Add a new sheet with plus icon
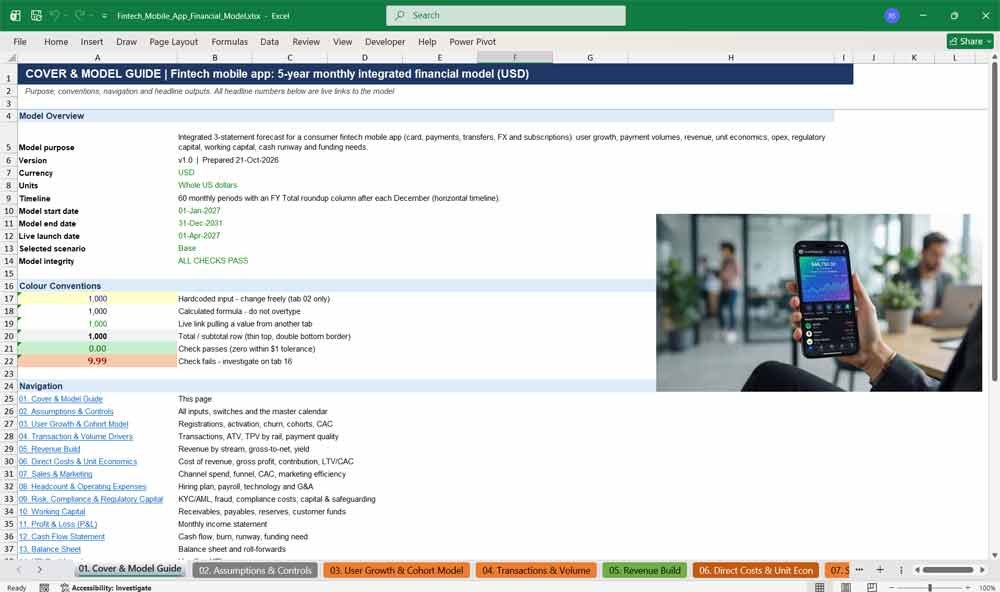Screen dimensions: 1000x592 pos(880,570)
